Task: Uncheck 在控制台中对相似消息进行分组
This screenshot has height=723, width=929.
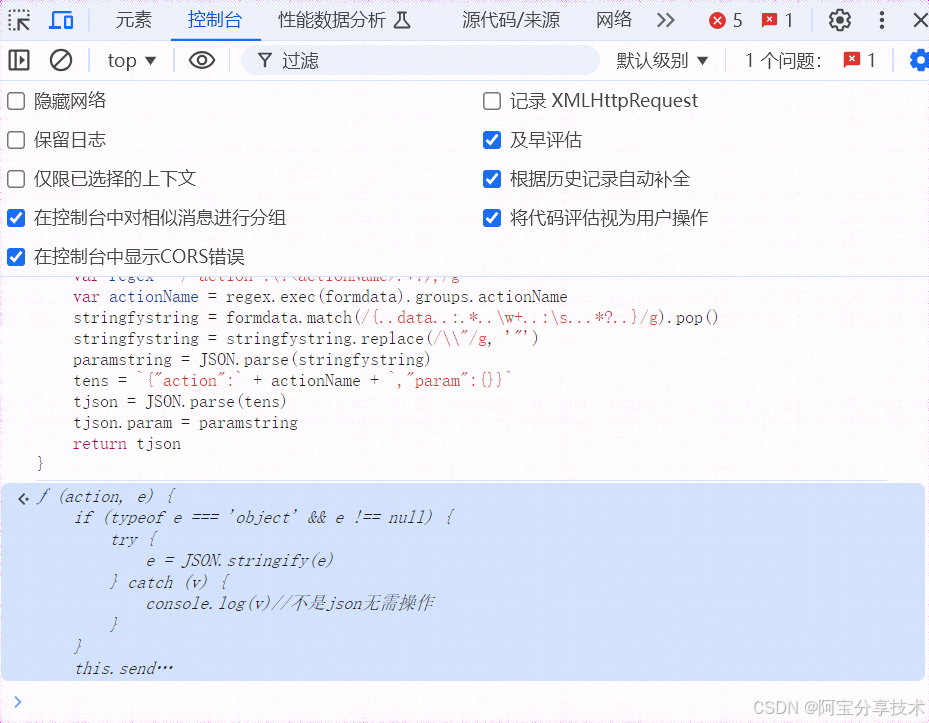Action: [16, 218]
